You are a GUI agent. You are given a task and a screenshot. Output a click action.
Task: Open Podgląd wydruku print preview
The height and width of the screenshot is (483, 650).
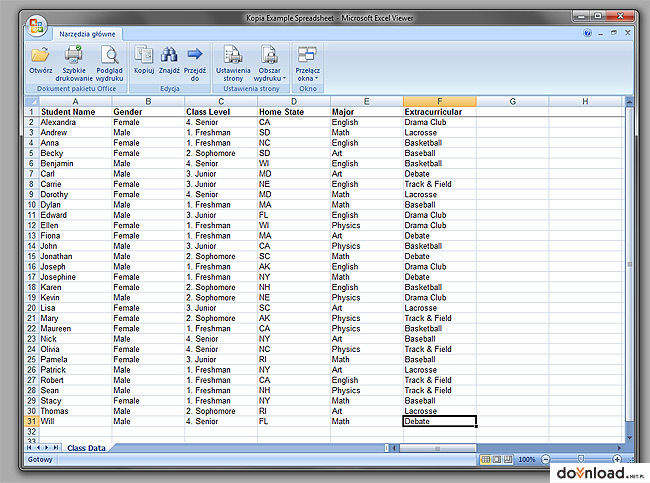[x=109, y=63]
